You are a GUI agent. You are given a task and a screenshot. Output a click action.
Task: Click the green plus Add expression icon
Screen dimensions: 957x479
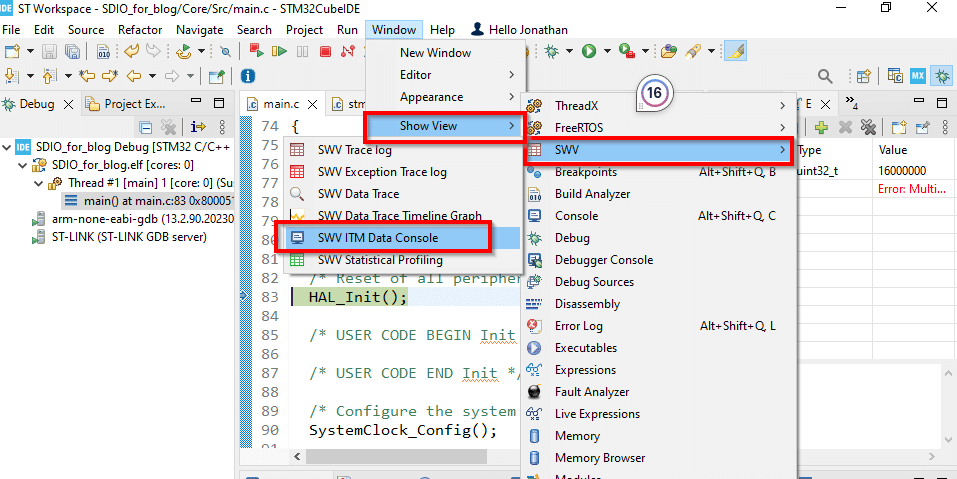(x=822, y=127)
